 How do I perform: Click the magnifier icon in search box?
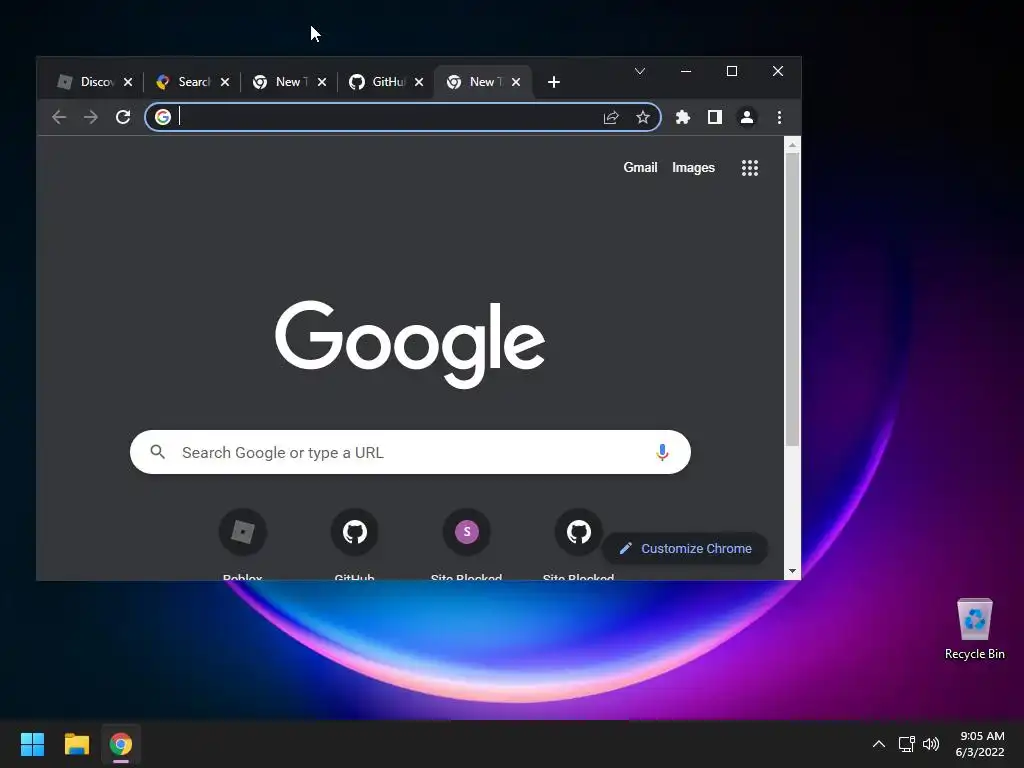pyautogui.click(x=157, y=452)
